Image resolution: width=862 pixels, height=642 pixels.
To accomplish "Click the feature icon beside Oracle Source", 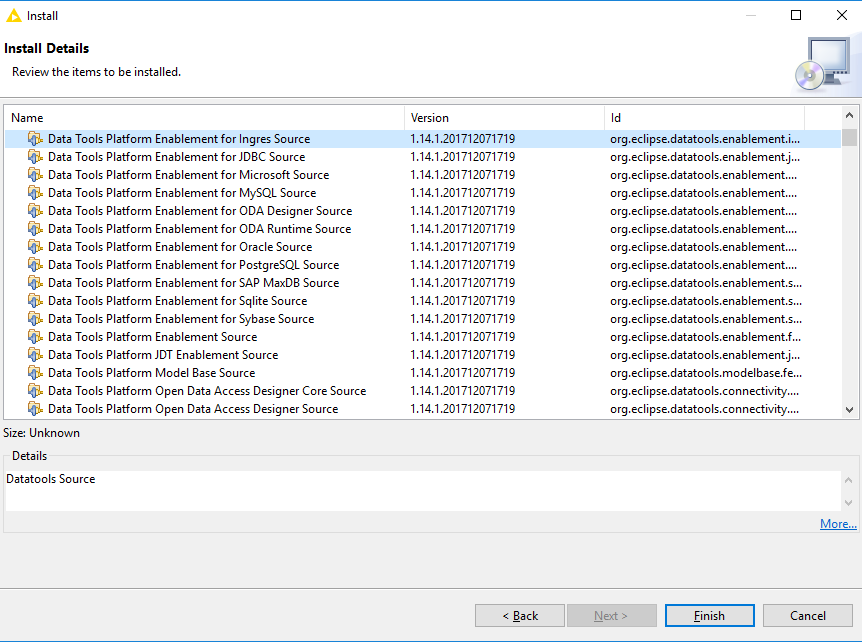I will 35,247.
